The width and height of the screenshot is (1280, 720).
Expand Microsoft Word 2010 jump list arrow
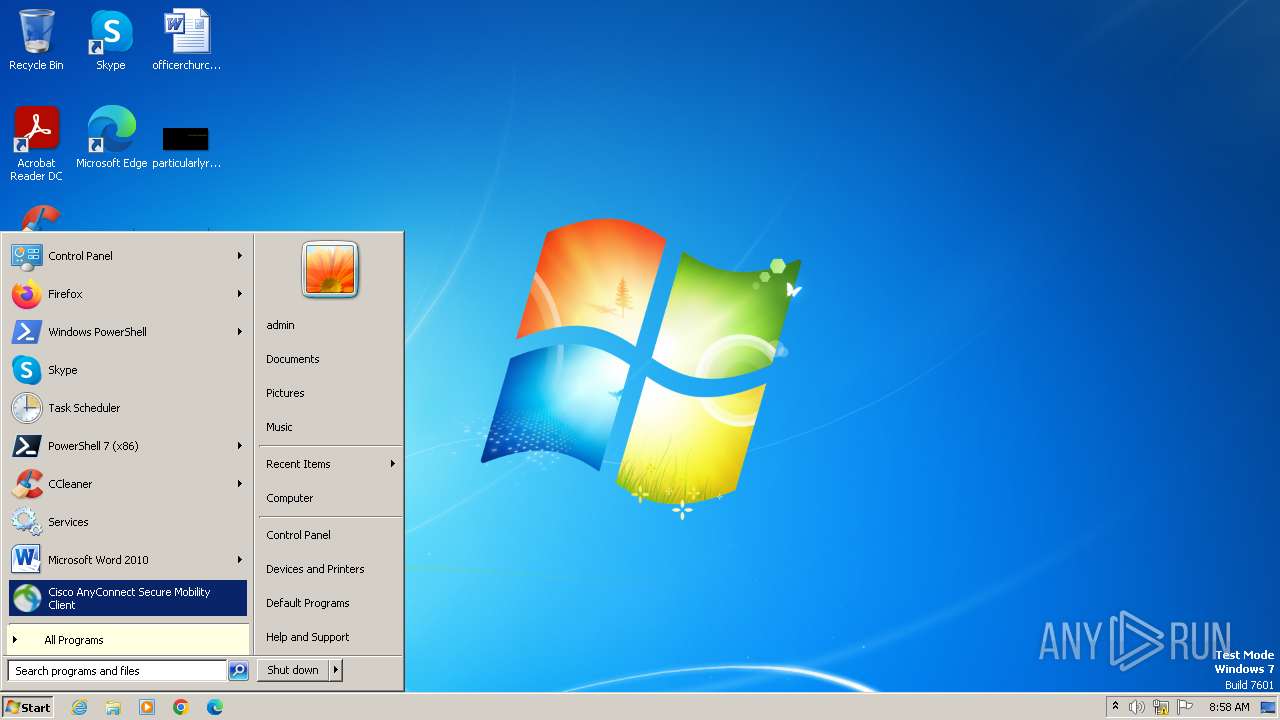pos(239,560)
